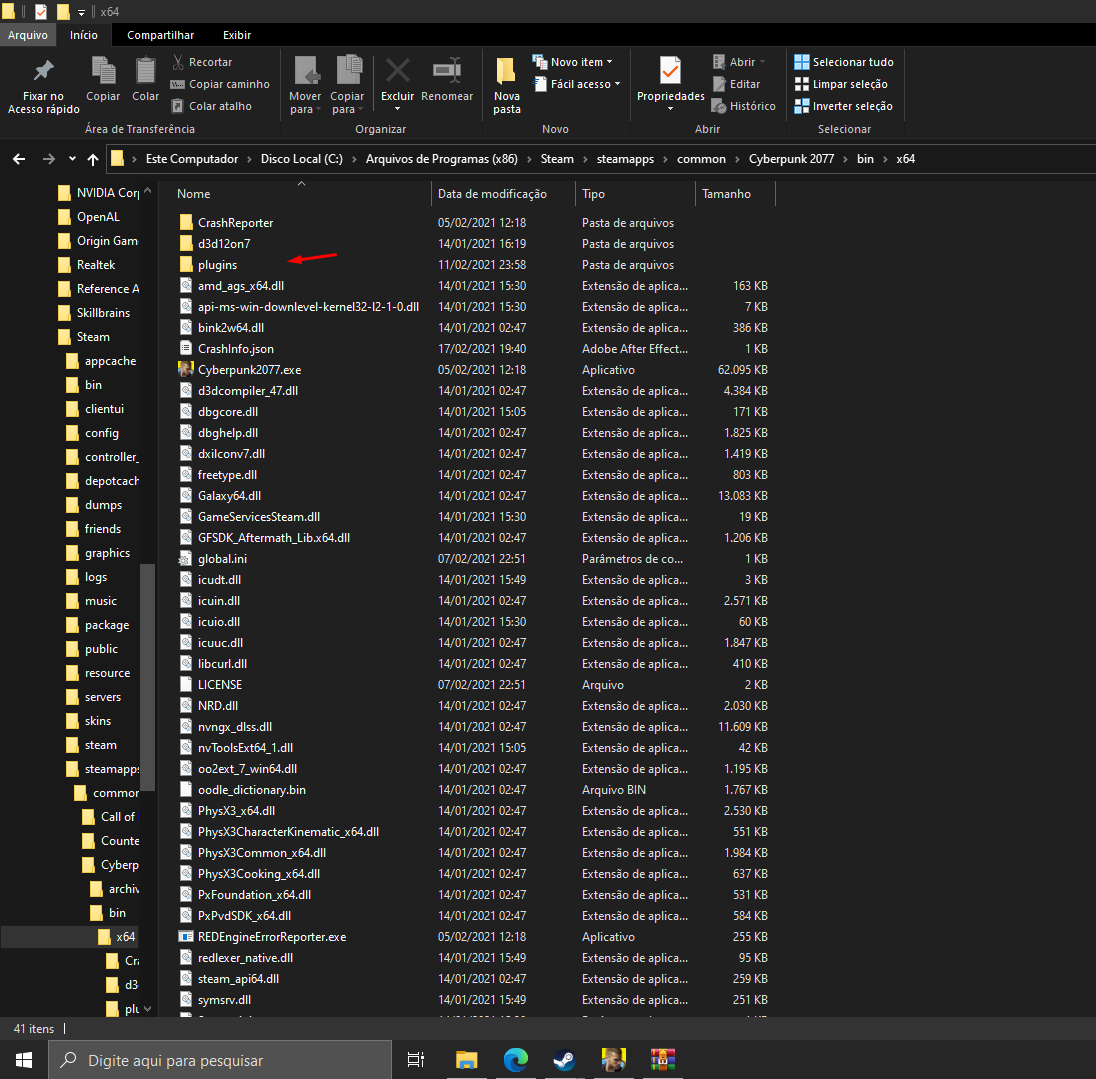The image size is (1096, 1079).
Task: Open the Propriedades icon
Action: [x=670, y=71]
